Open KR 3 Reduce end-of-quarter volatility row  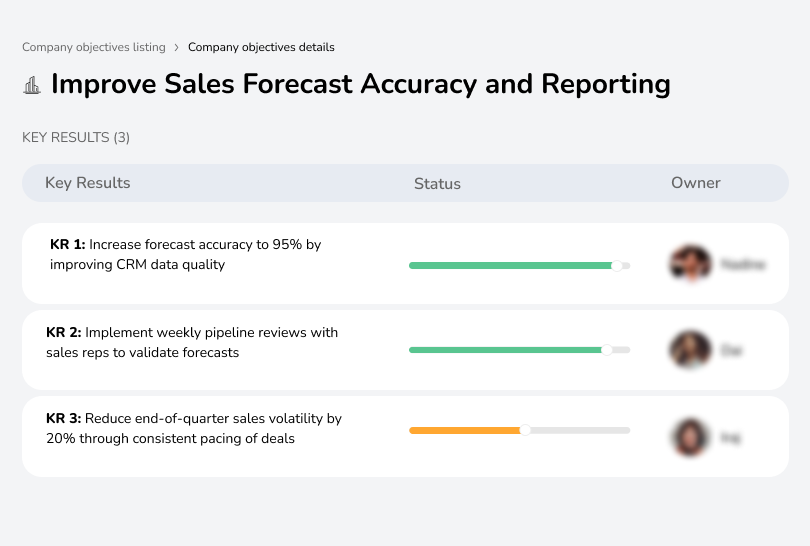coord(405,436)
